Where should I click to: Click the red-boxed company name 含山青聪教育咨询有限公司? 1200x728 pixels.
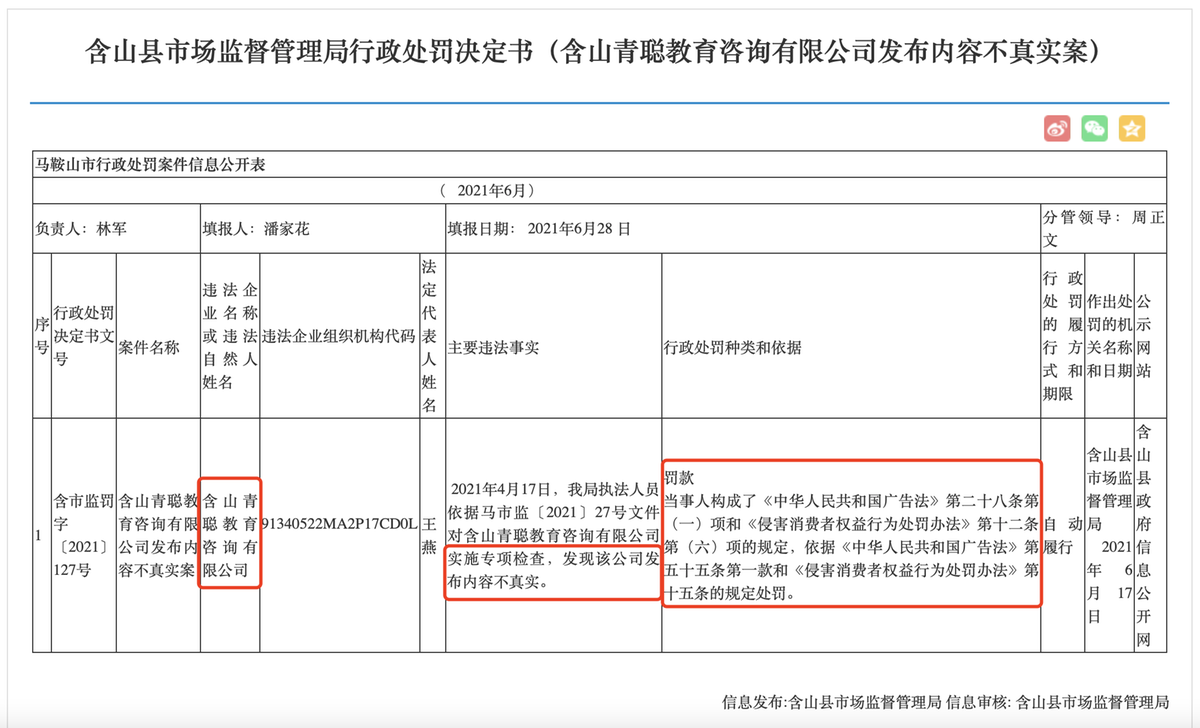pos(230,535)
